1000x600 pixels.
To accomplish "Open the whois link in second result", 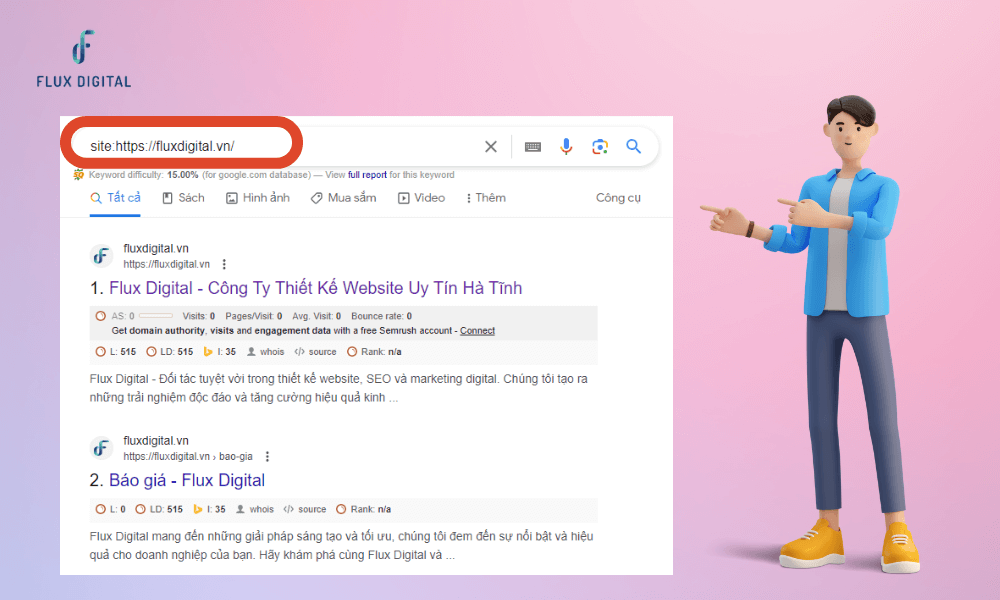I will click(255, 509).
